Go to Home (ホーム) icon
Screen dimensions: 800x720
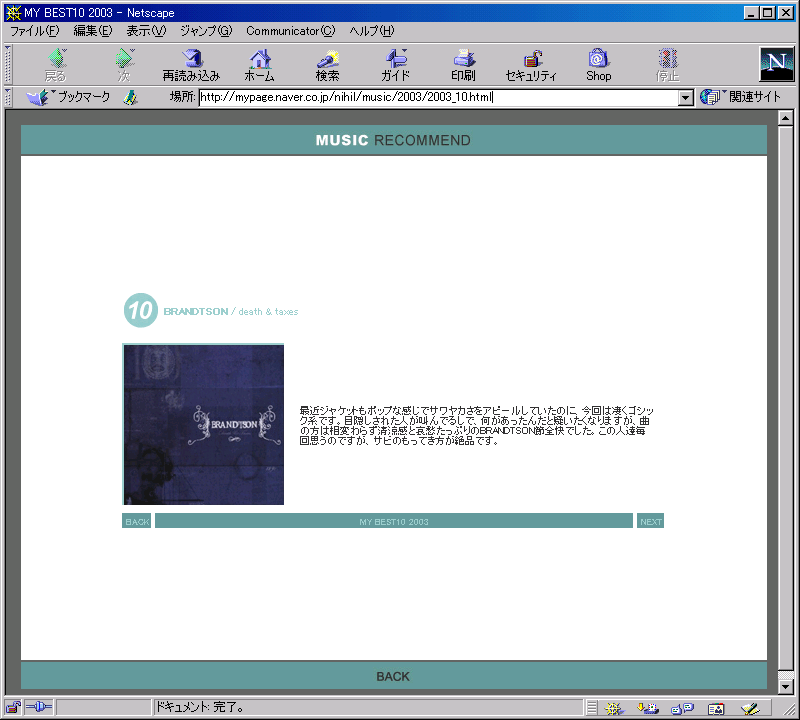click(x=260, y=65)
